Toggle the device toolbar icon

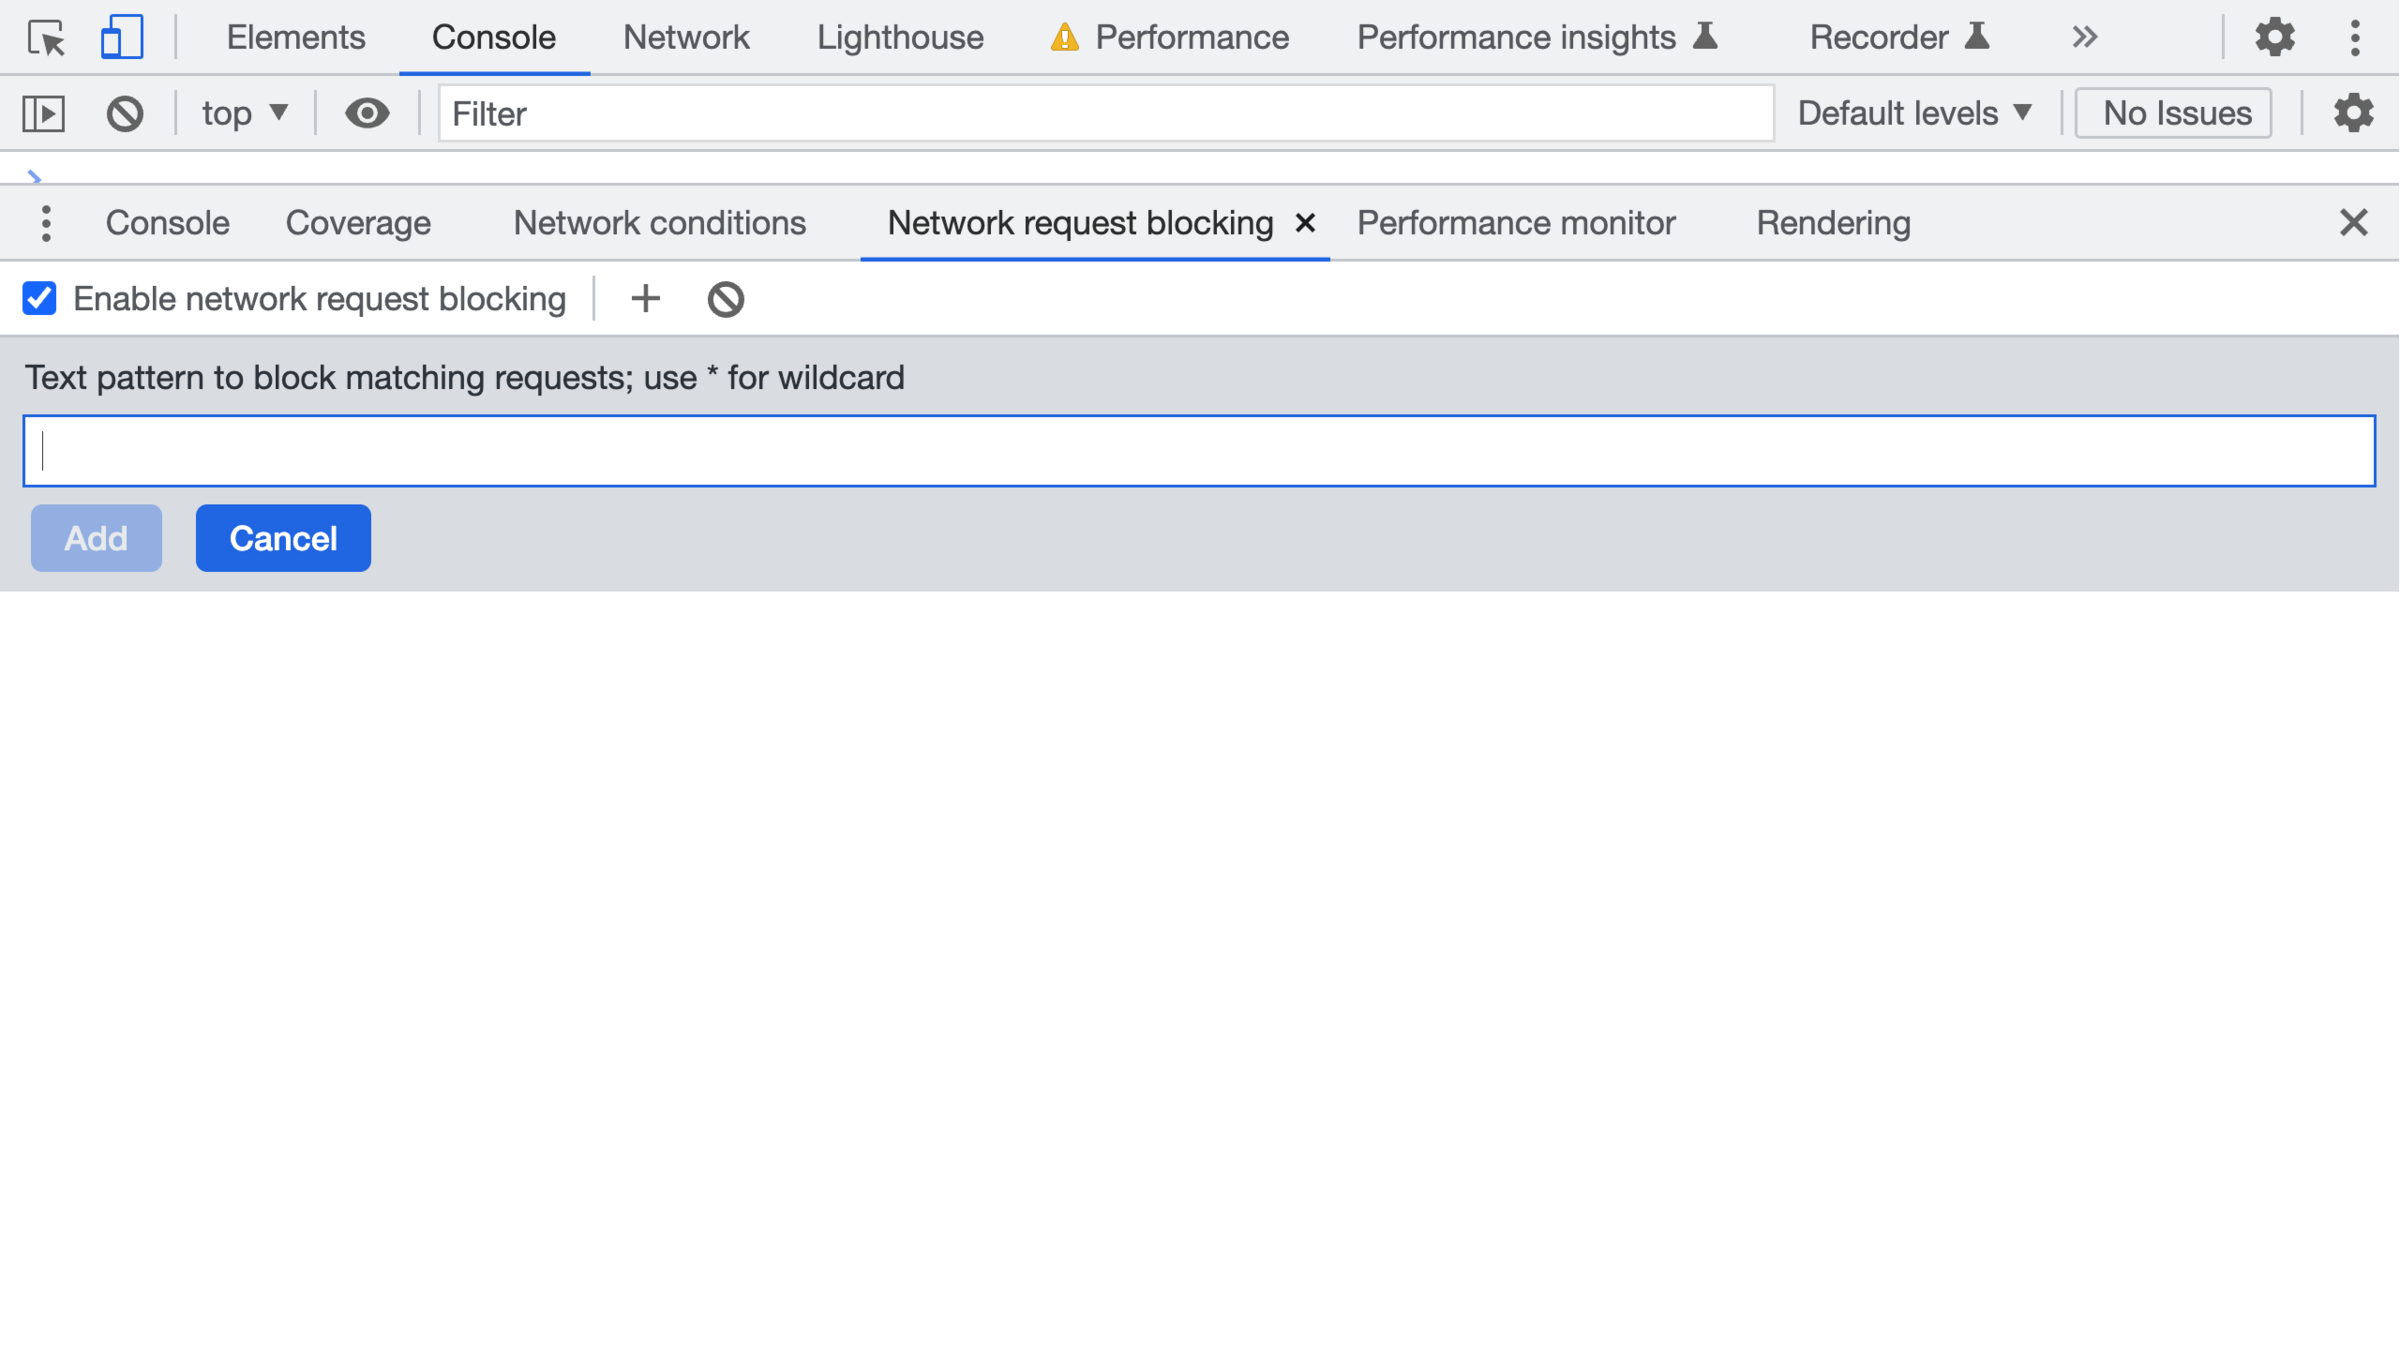coord(121,38)
